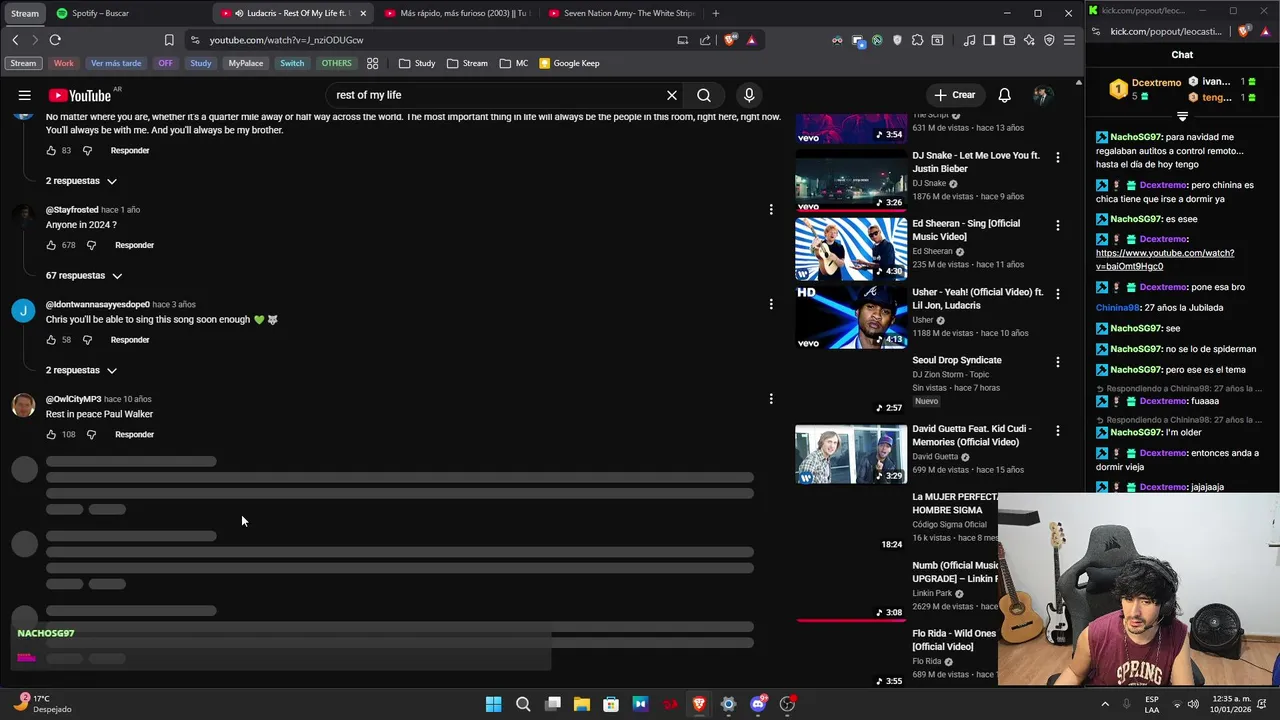Reply to the Stayfrosted comment
Image resolution: width=1280 pixels, height=720 pixels.
click(x=134, y=245)
